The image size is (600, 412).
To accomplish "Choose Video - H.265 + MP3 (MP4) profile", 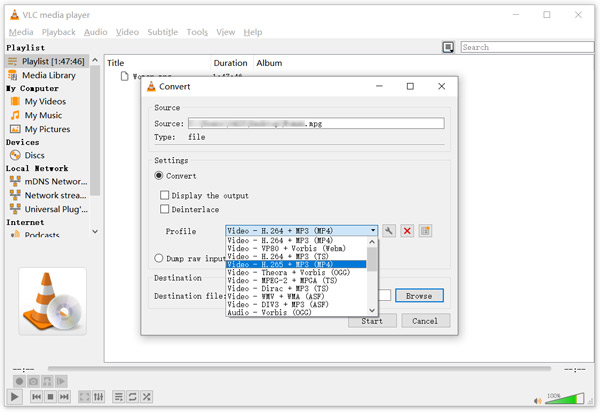I will [296, 264].
